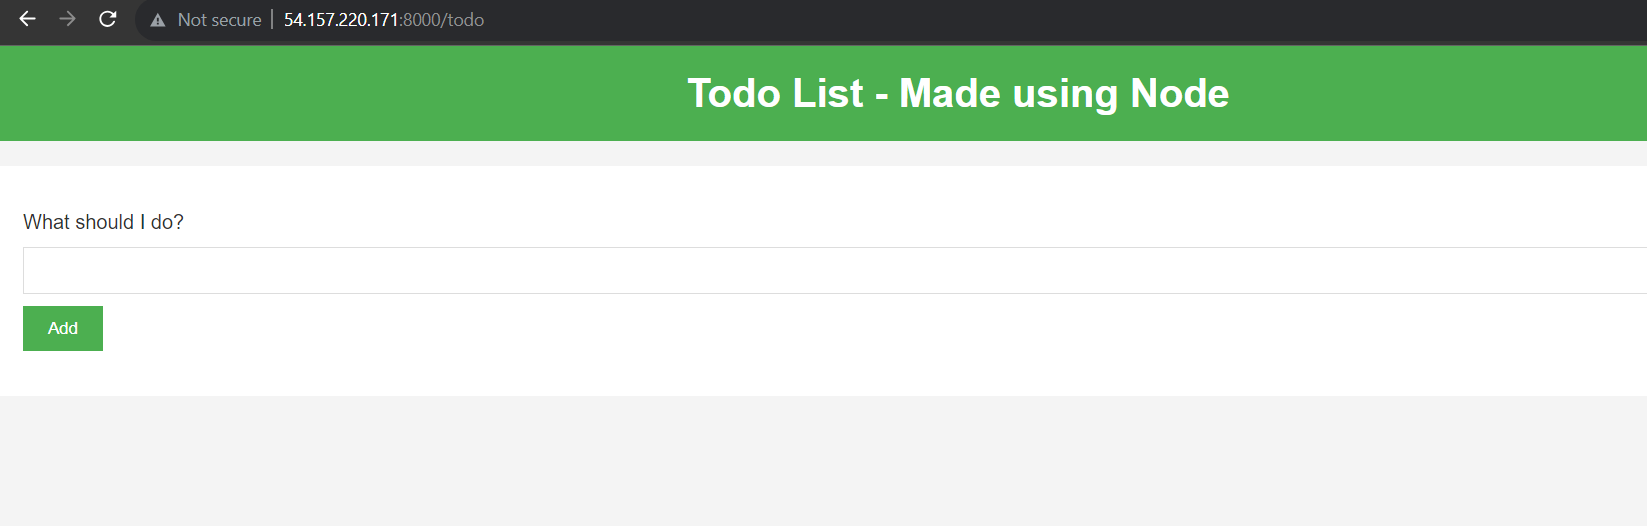This screenshot has width=1647, height=526.
Task: Click the green Add button
Action: (63, 328)
